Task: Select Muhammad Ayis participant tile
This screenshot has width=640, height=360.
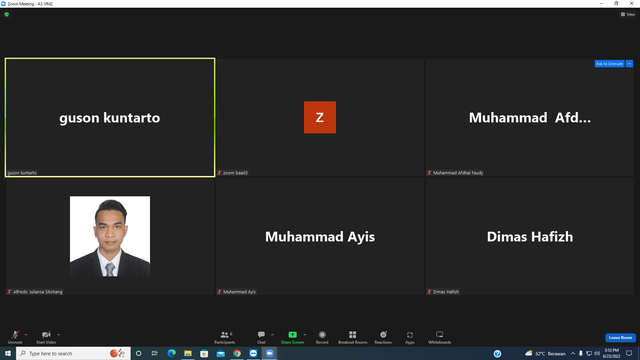Action: (320, 236)
